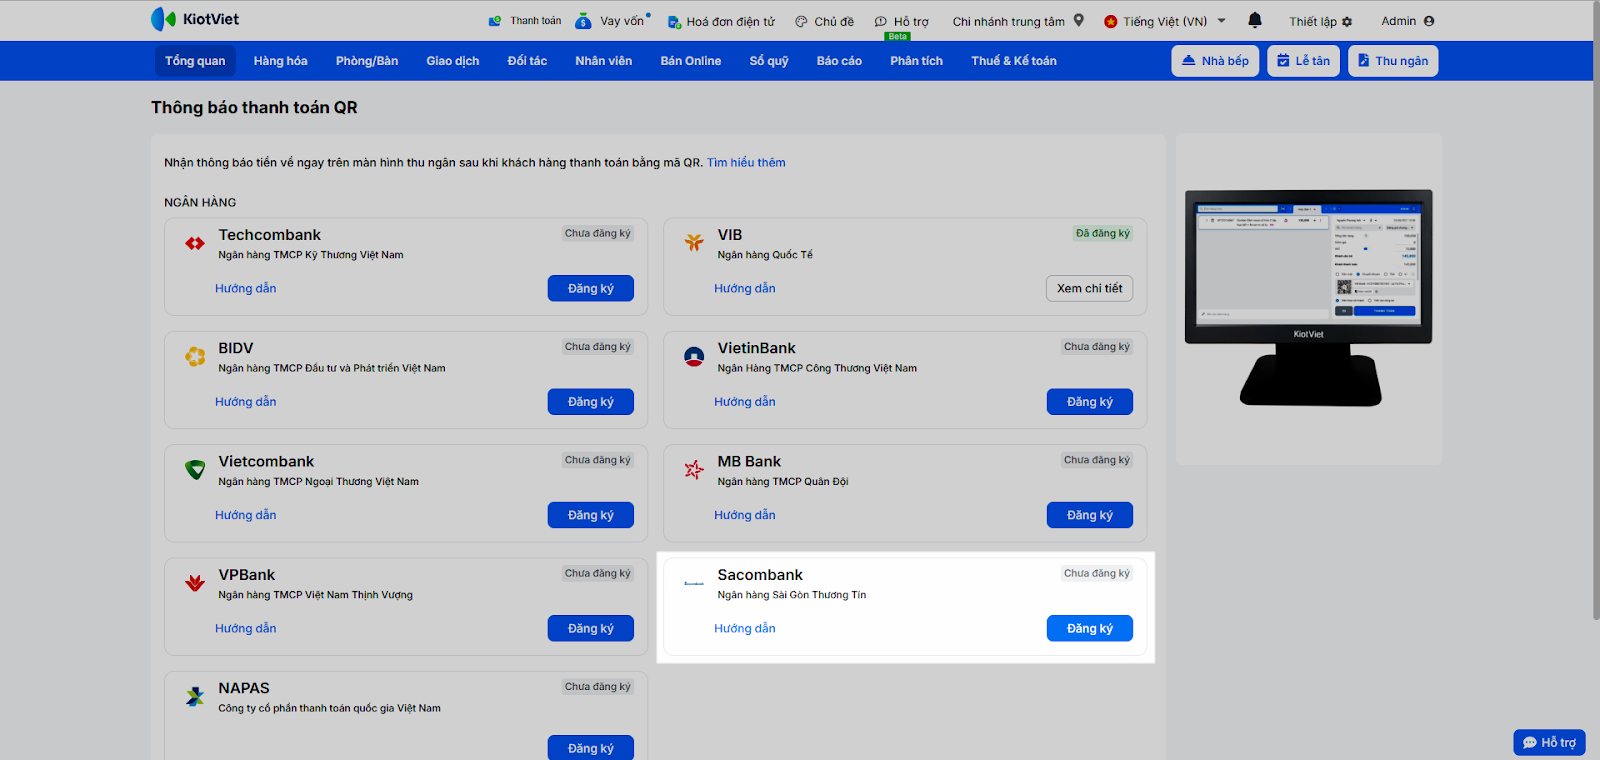
Task: Click the branch location pin icon
Action: click(1079, 20)
